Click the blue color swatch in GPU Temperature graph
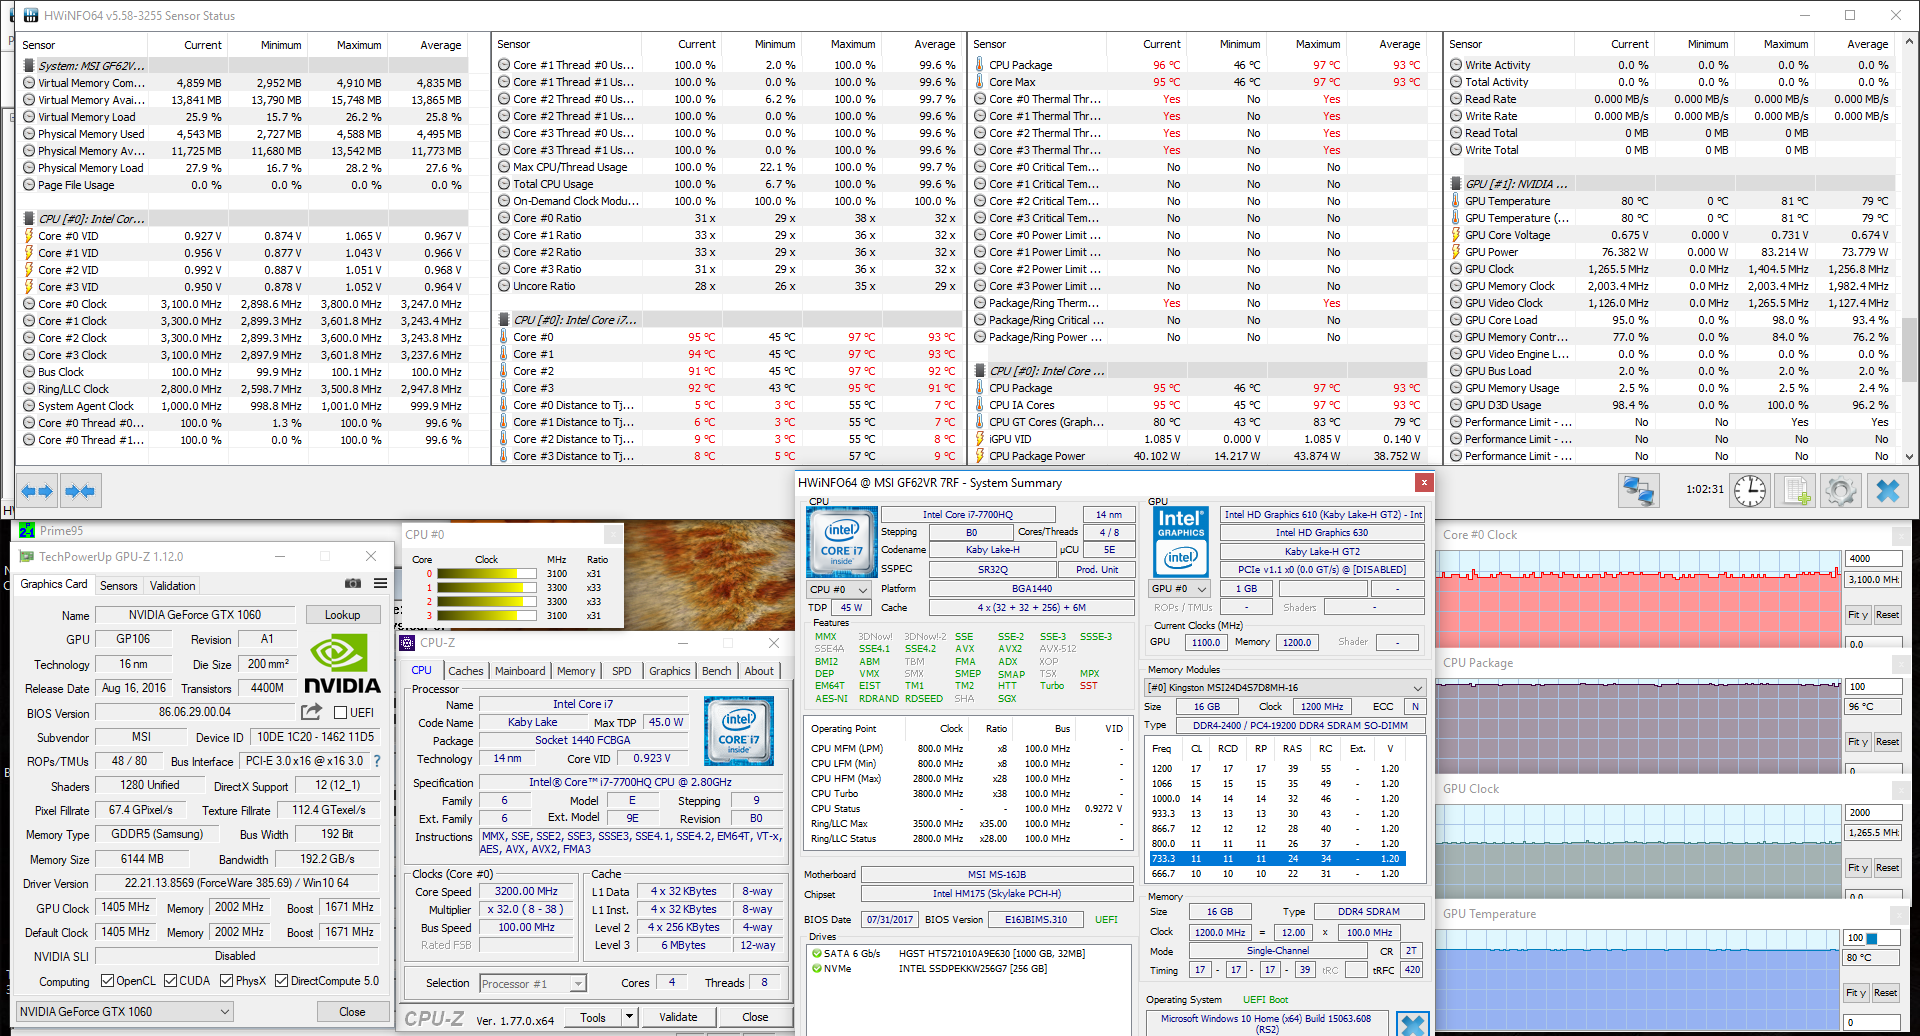The image size is (1920, 1036). 1872,938
